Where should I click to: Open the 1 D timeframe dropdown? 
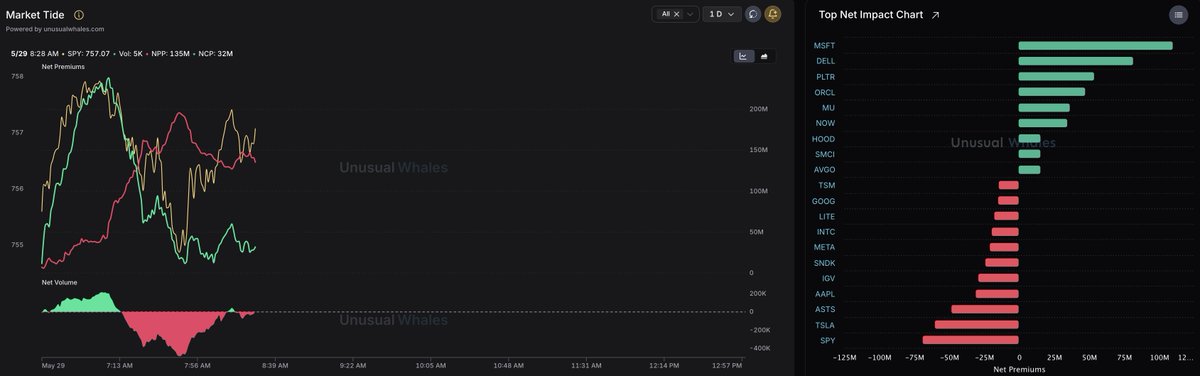pyautogui.click(x=721, y=14)
